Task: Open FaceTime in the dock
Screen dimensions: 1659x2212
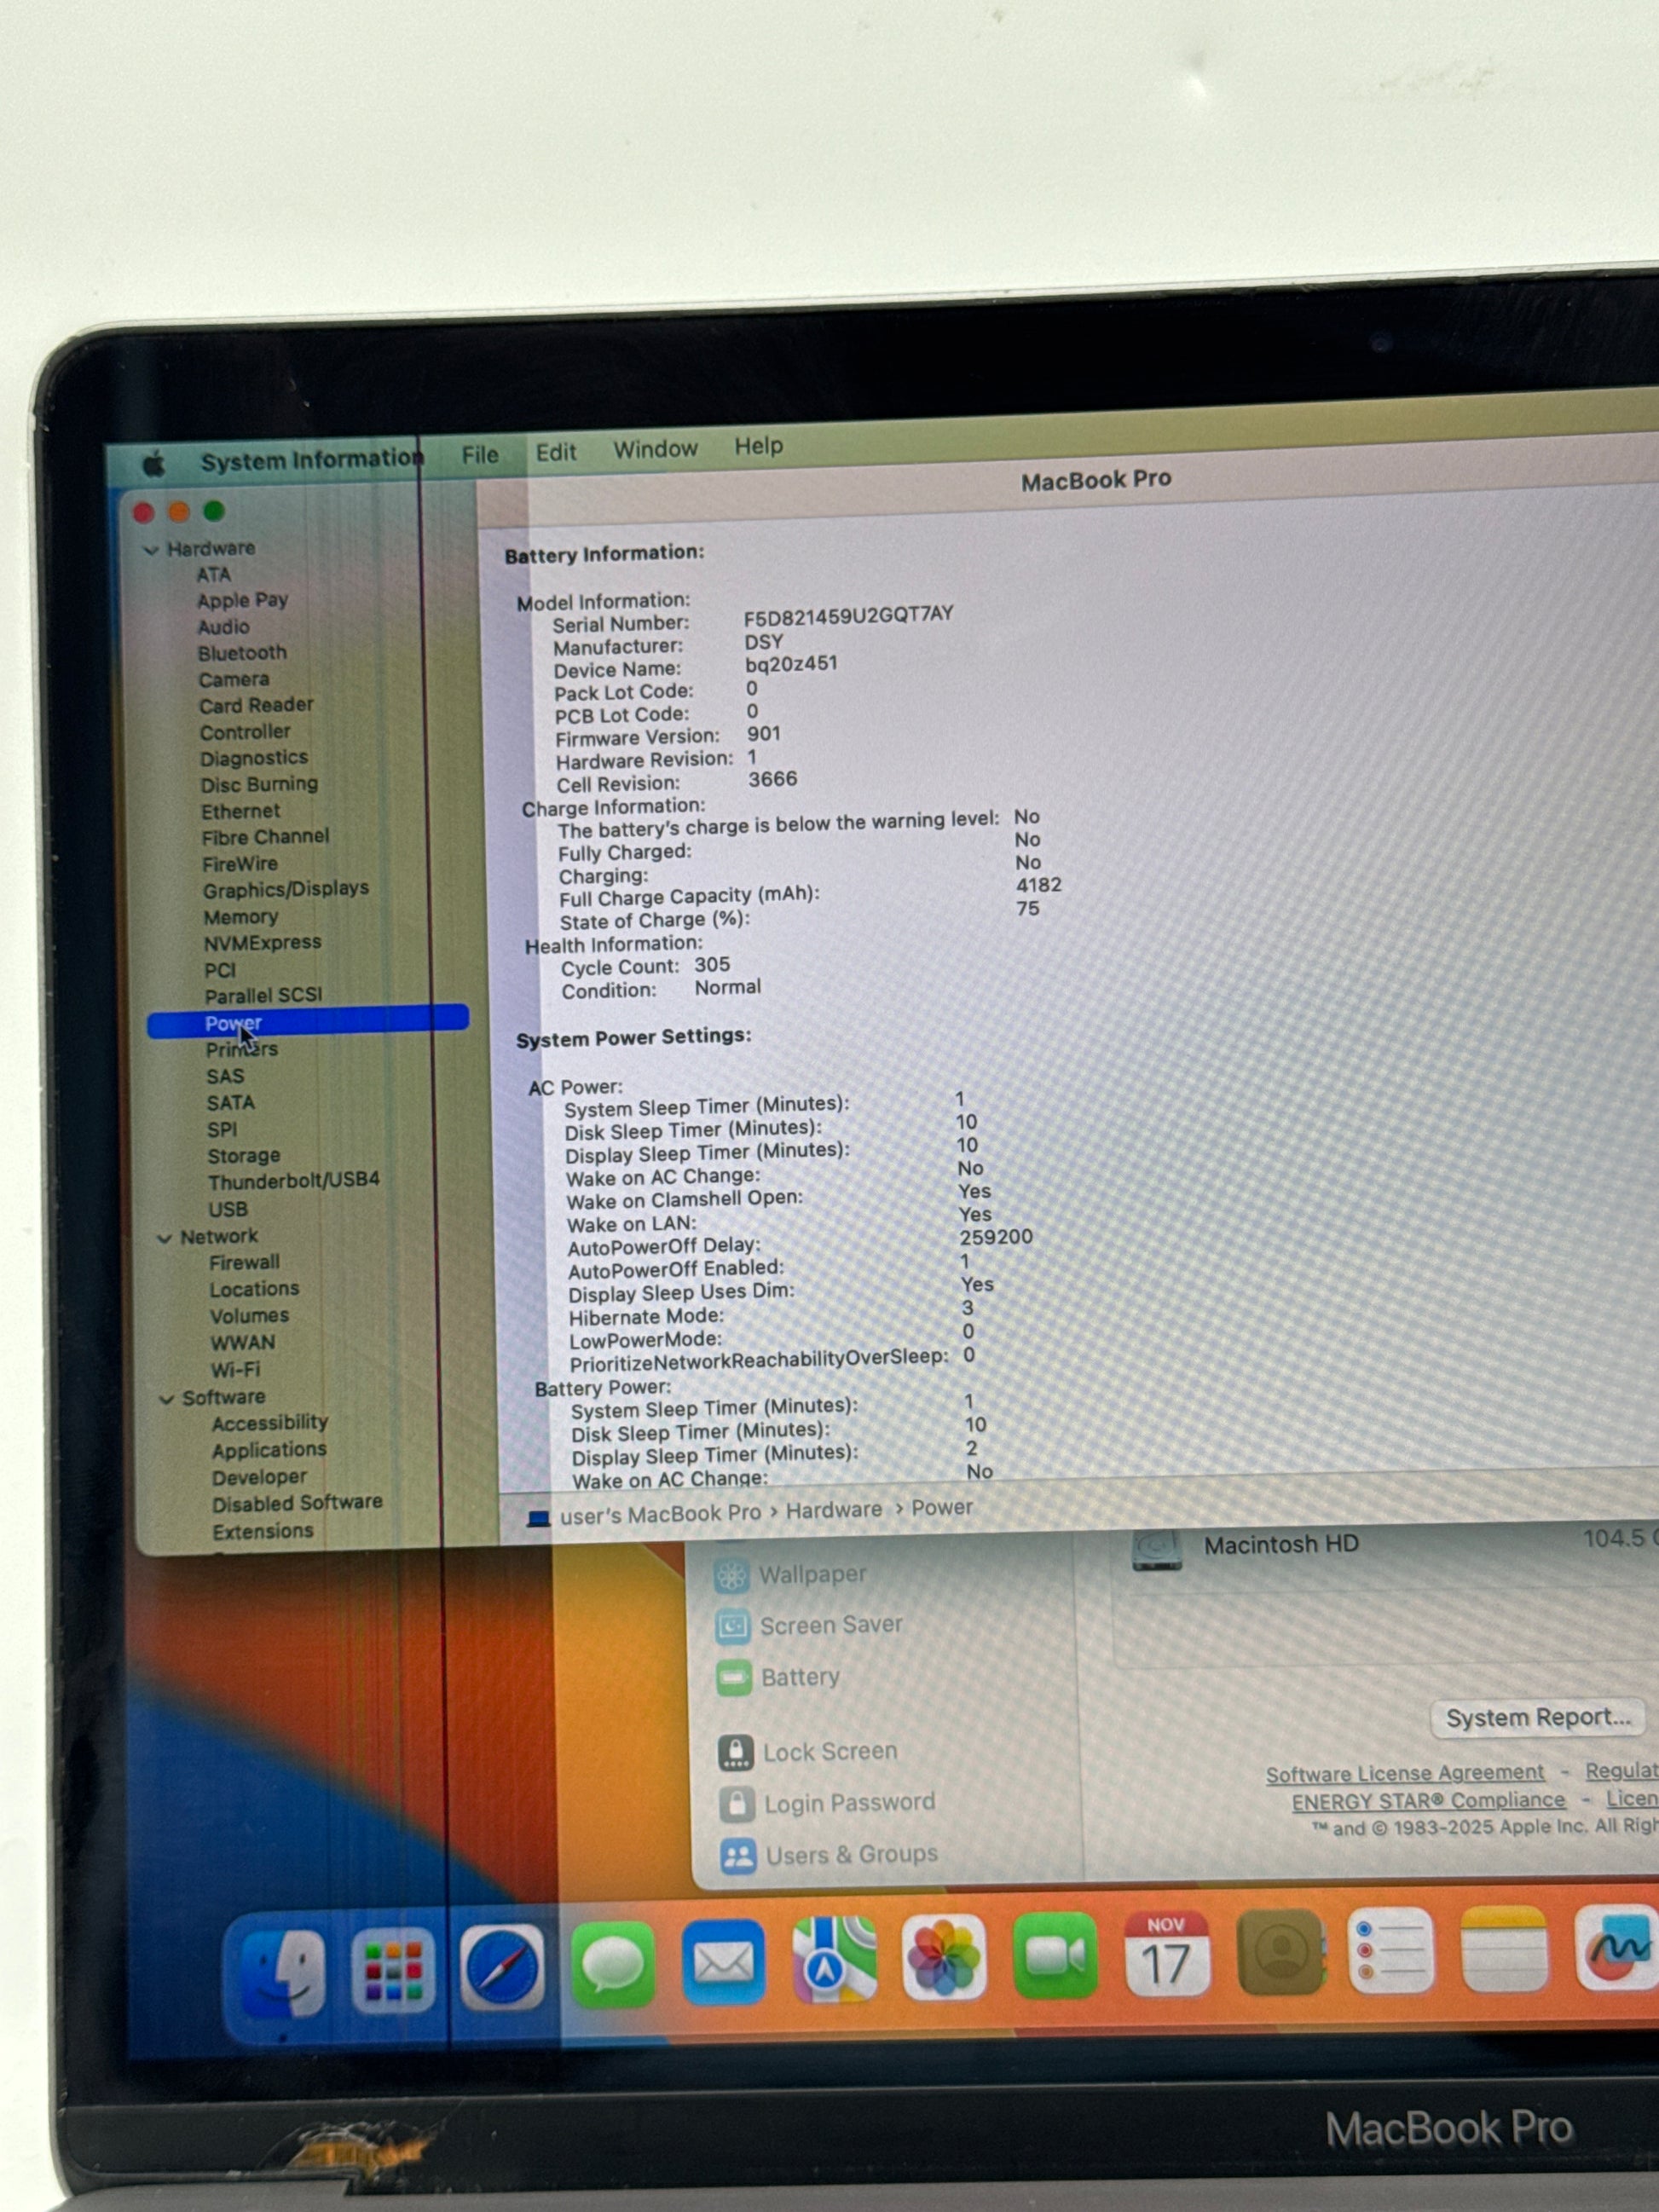Action: pos(1054,1955)
